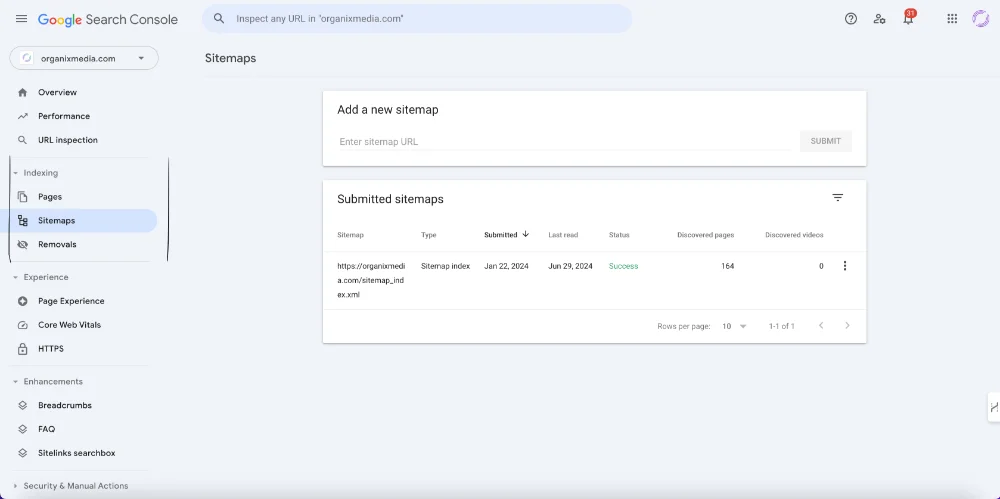1000x499 pixels.
Task: Click the Sitemap column header
Action: tap(350, 235)
